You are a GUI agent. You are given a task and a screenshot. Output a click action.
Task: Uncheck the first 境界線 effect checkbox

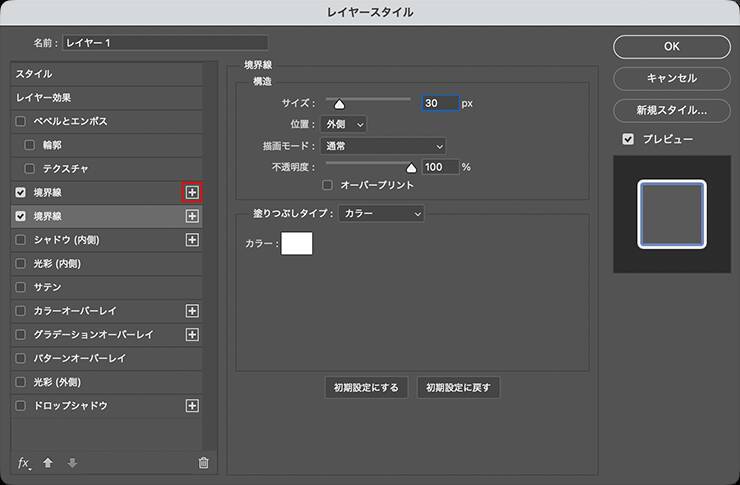pos(20,192)
